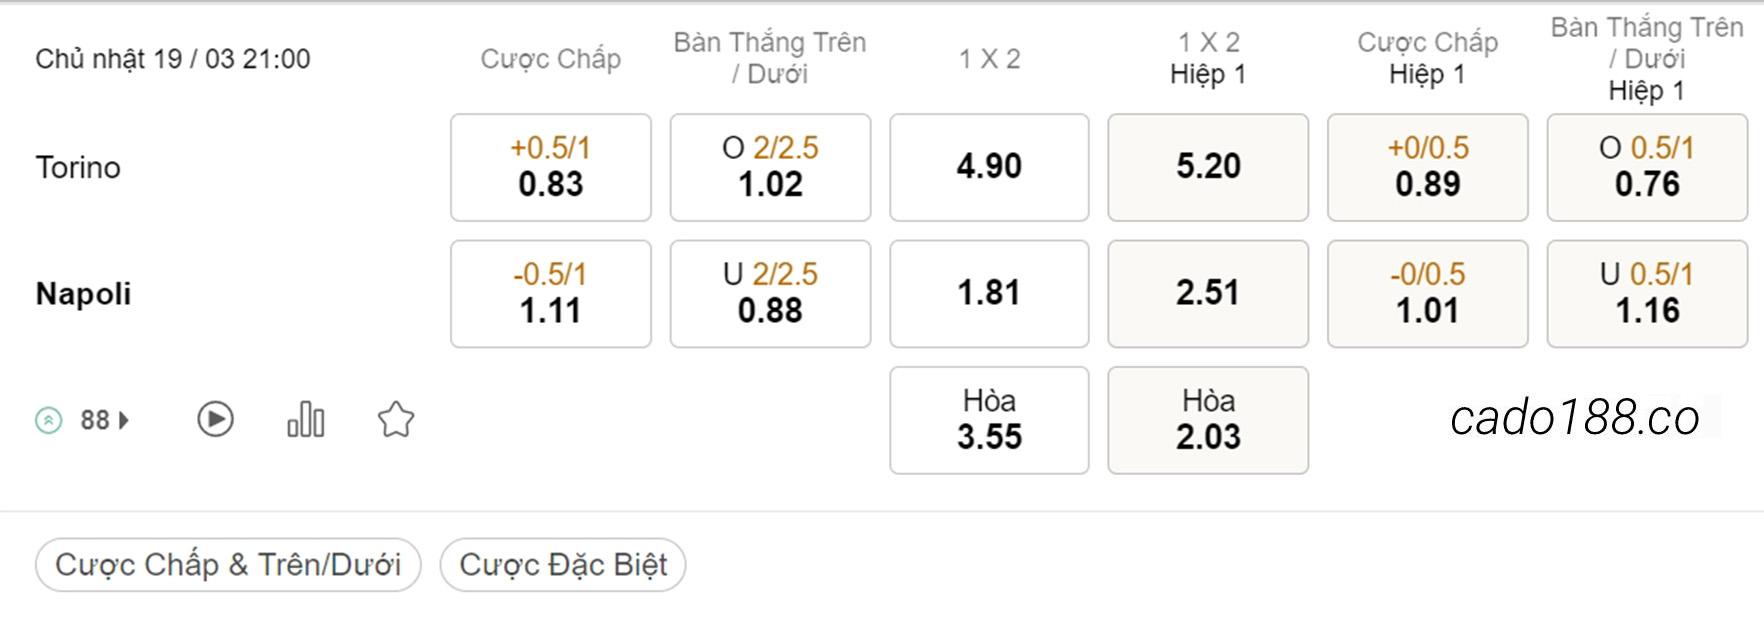Open the Cược Chấp & Trên/Dưới tab
Viewport: 1764px width, 618px height.
(x=228, y=565)
